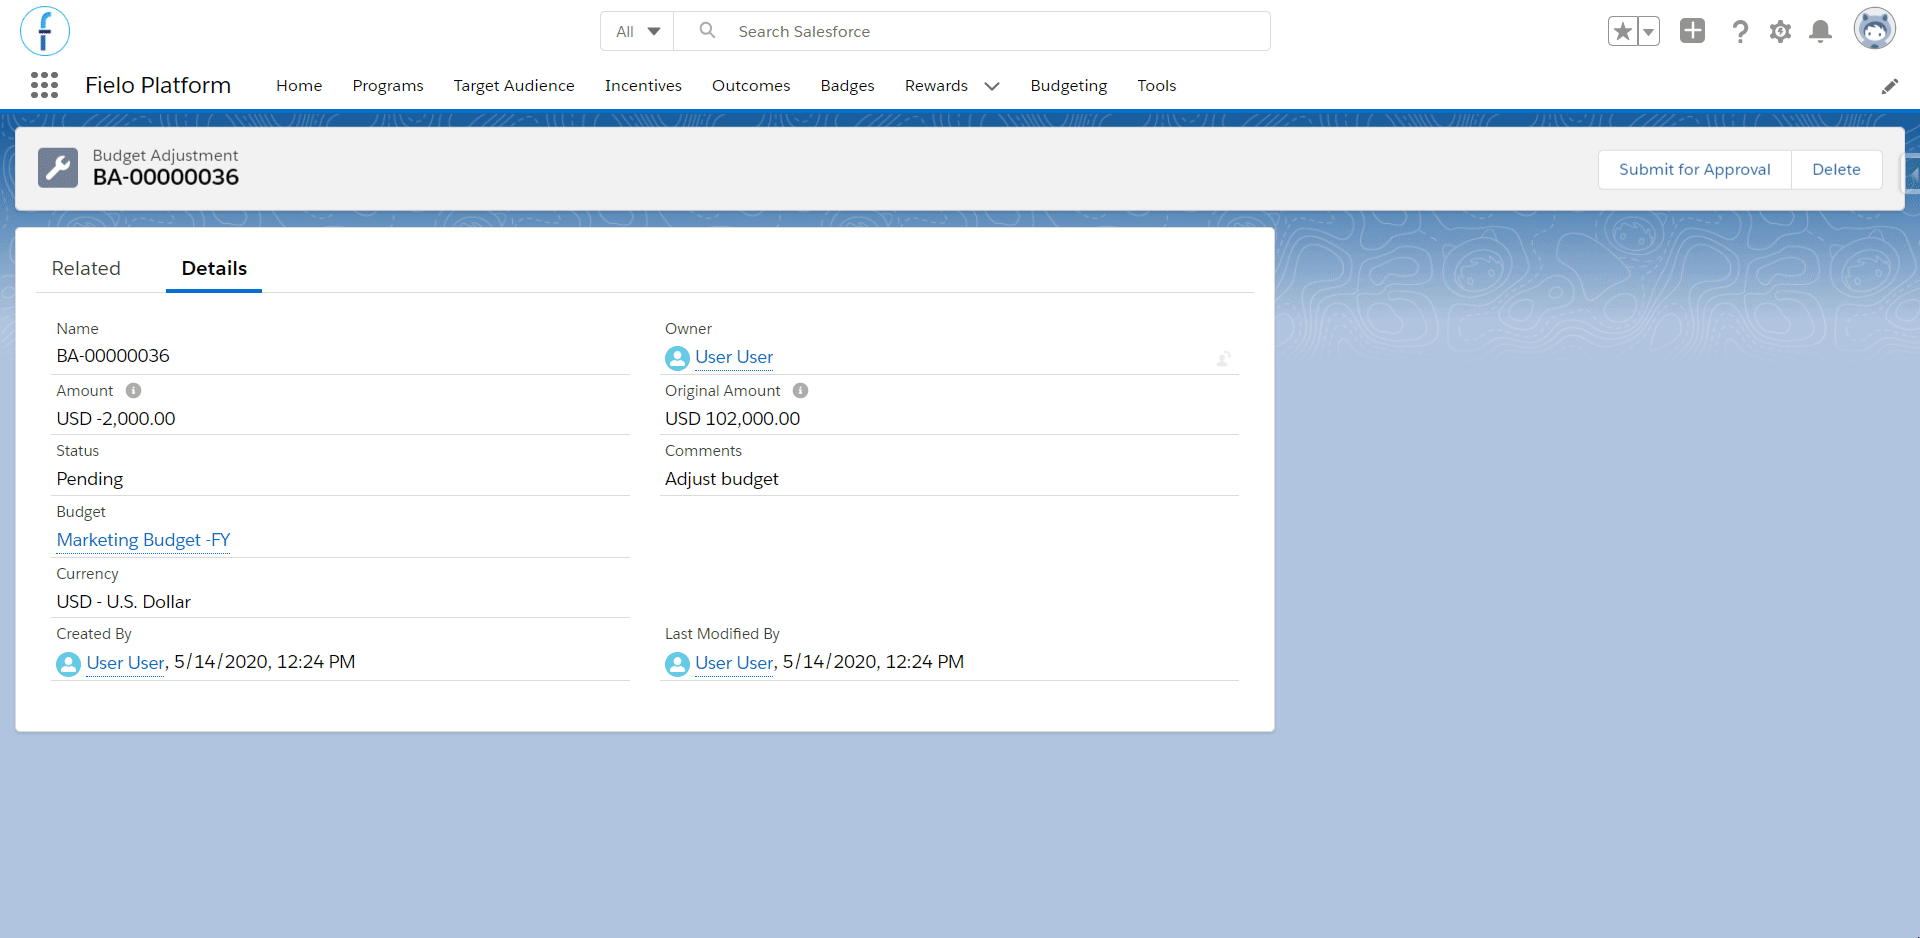Open Created By User User link
The height and width of the screenshot is (938, 1920).
pyautogui.click(x=125, y=663)
